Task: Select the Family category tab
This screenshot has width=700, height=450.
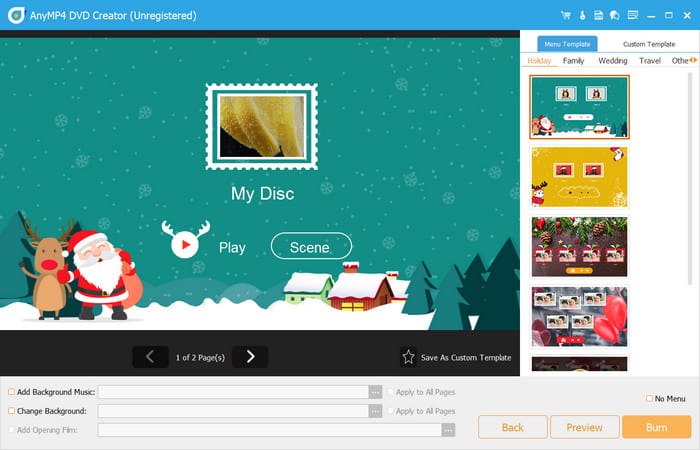Action: [573, 61]
